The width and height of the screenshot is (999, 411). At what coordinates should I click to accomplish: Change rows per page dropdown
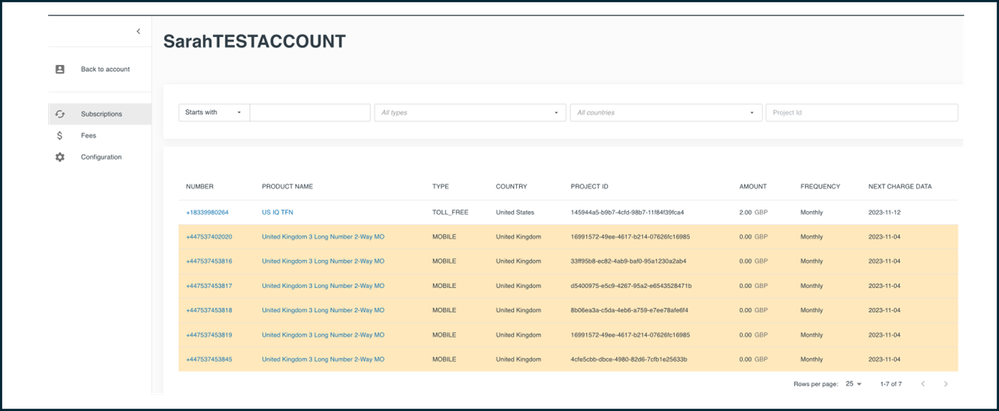point(853,384)
